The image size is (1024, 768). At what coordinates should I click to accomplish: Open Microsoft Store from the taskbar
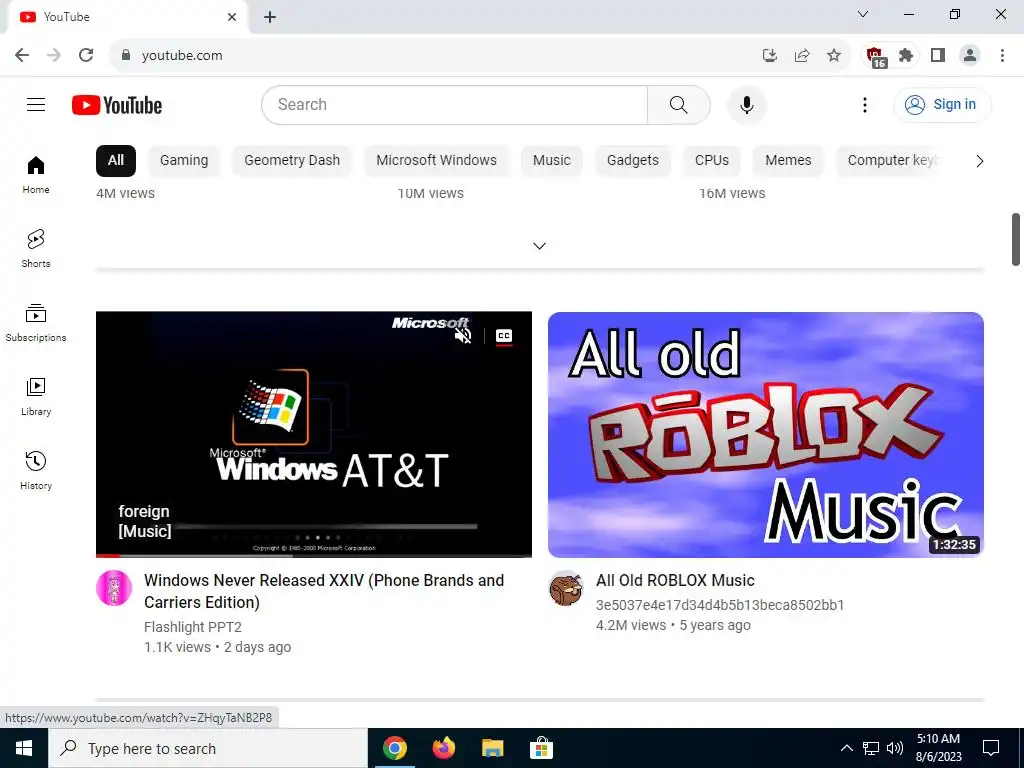(x=541, y=748)
